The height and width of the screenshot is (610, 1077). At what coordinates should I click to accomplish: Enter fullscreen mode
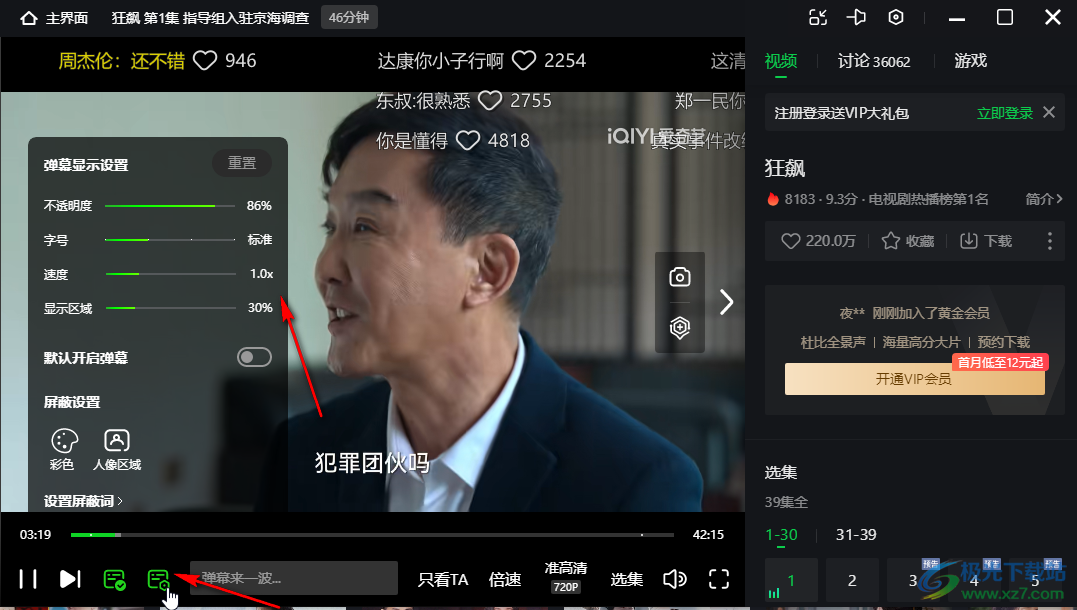pyautogui.click(x=719, y=579)
